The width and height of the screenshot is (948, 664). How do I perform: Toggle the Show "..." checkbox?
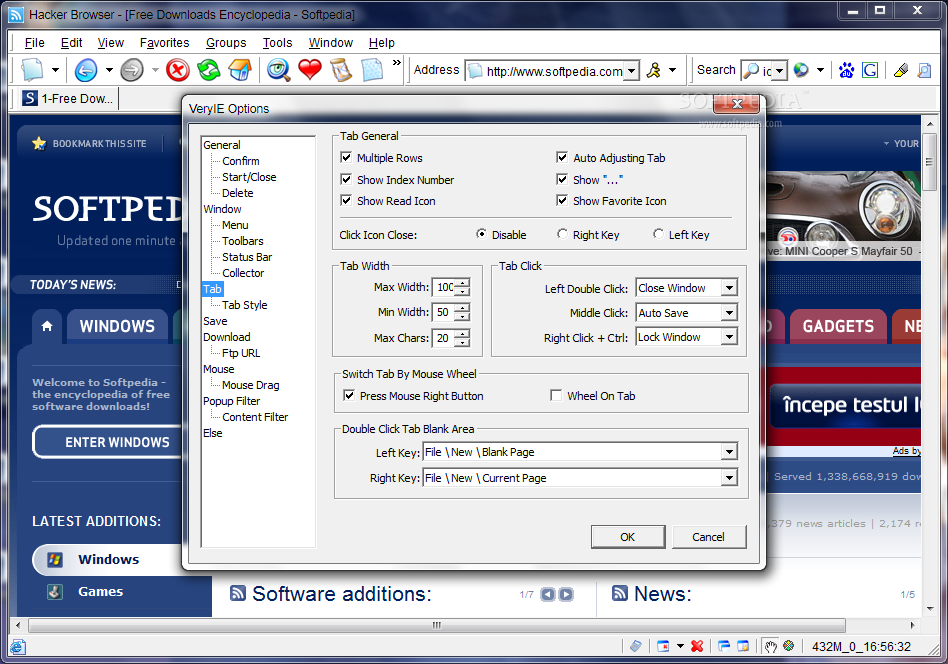562,180
